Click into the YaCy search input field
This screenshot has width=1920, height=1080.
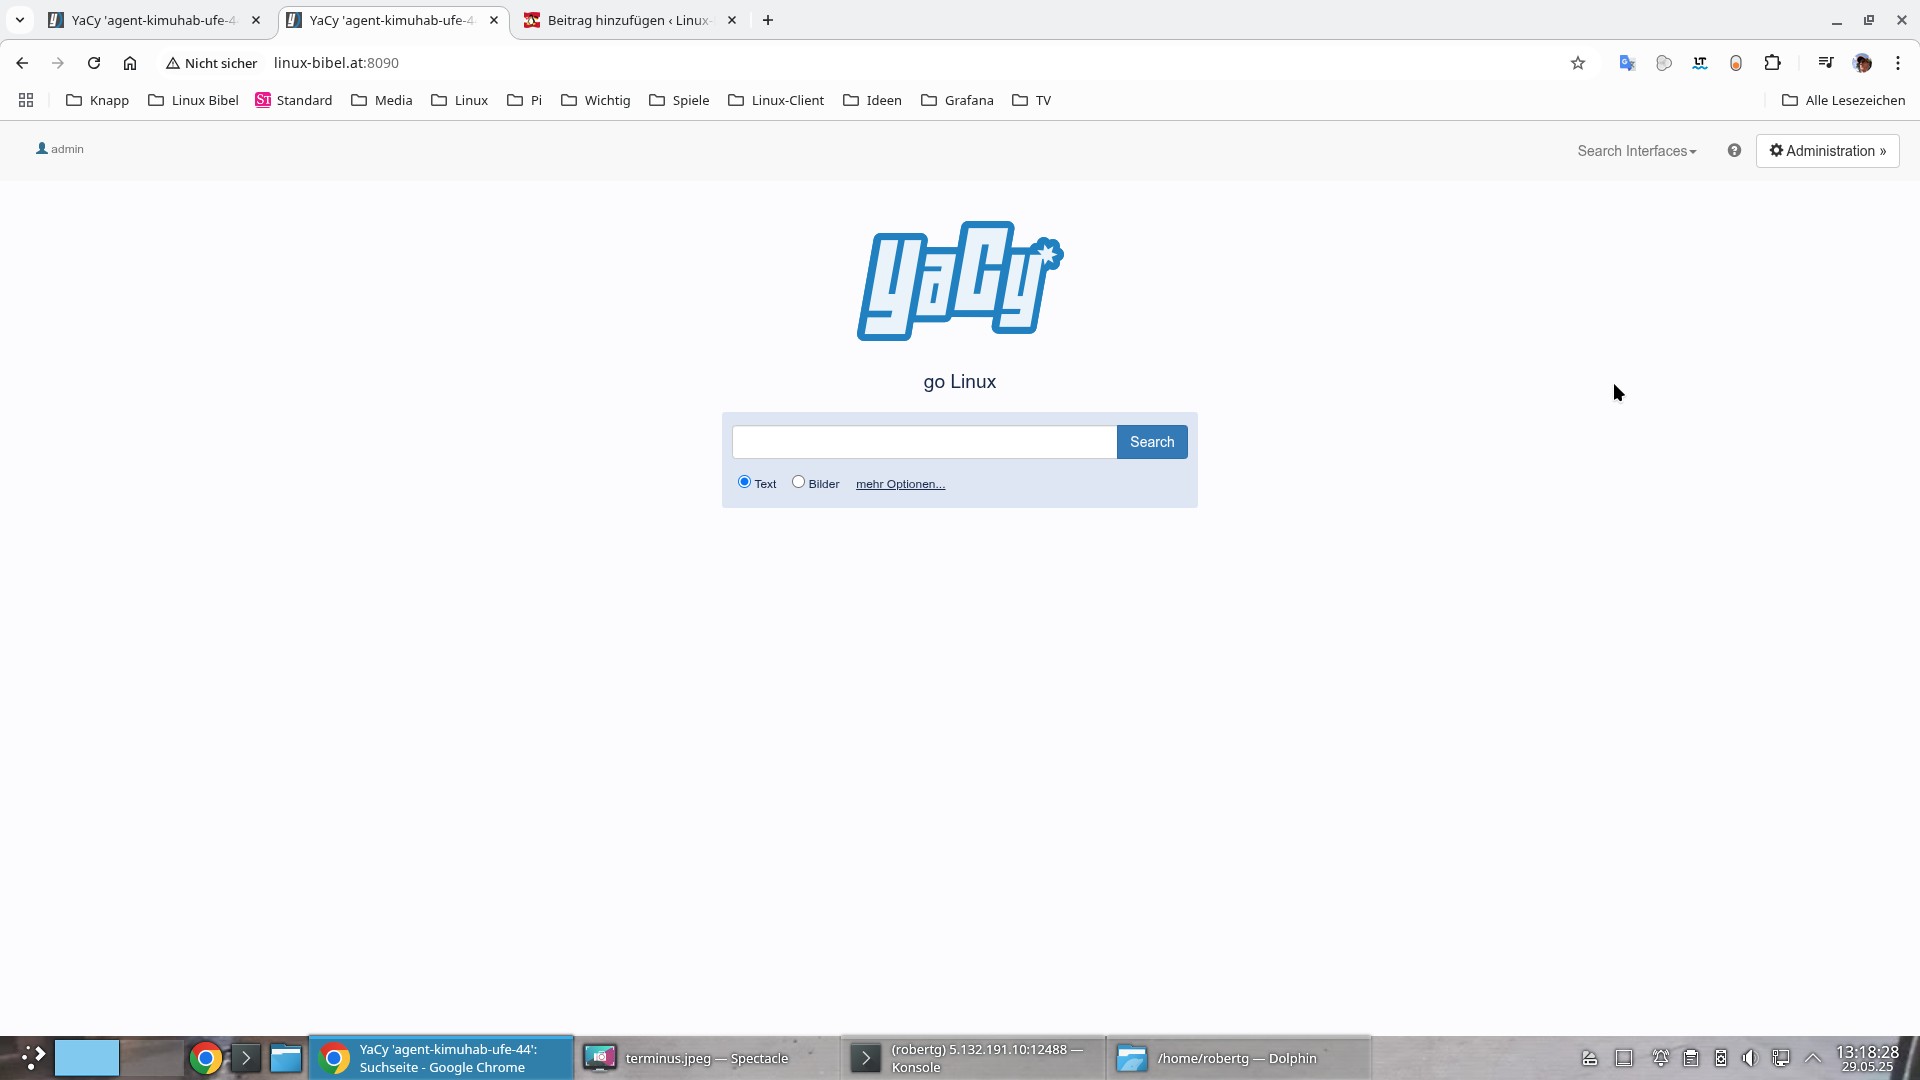924,442
